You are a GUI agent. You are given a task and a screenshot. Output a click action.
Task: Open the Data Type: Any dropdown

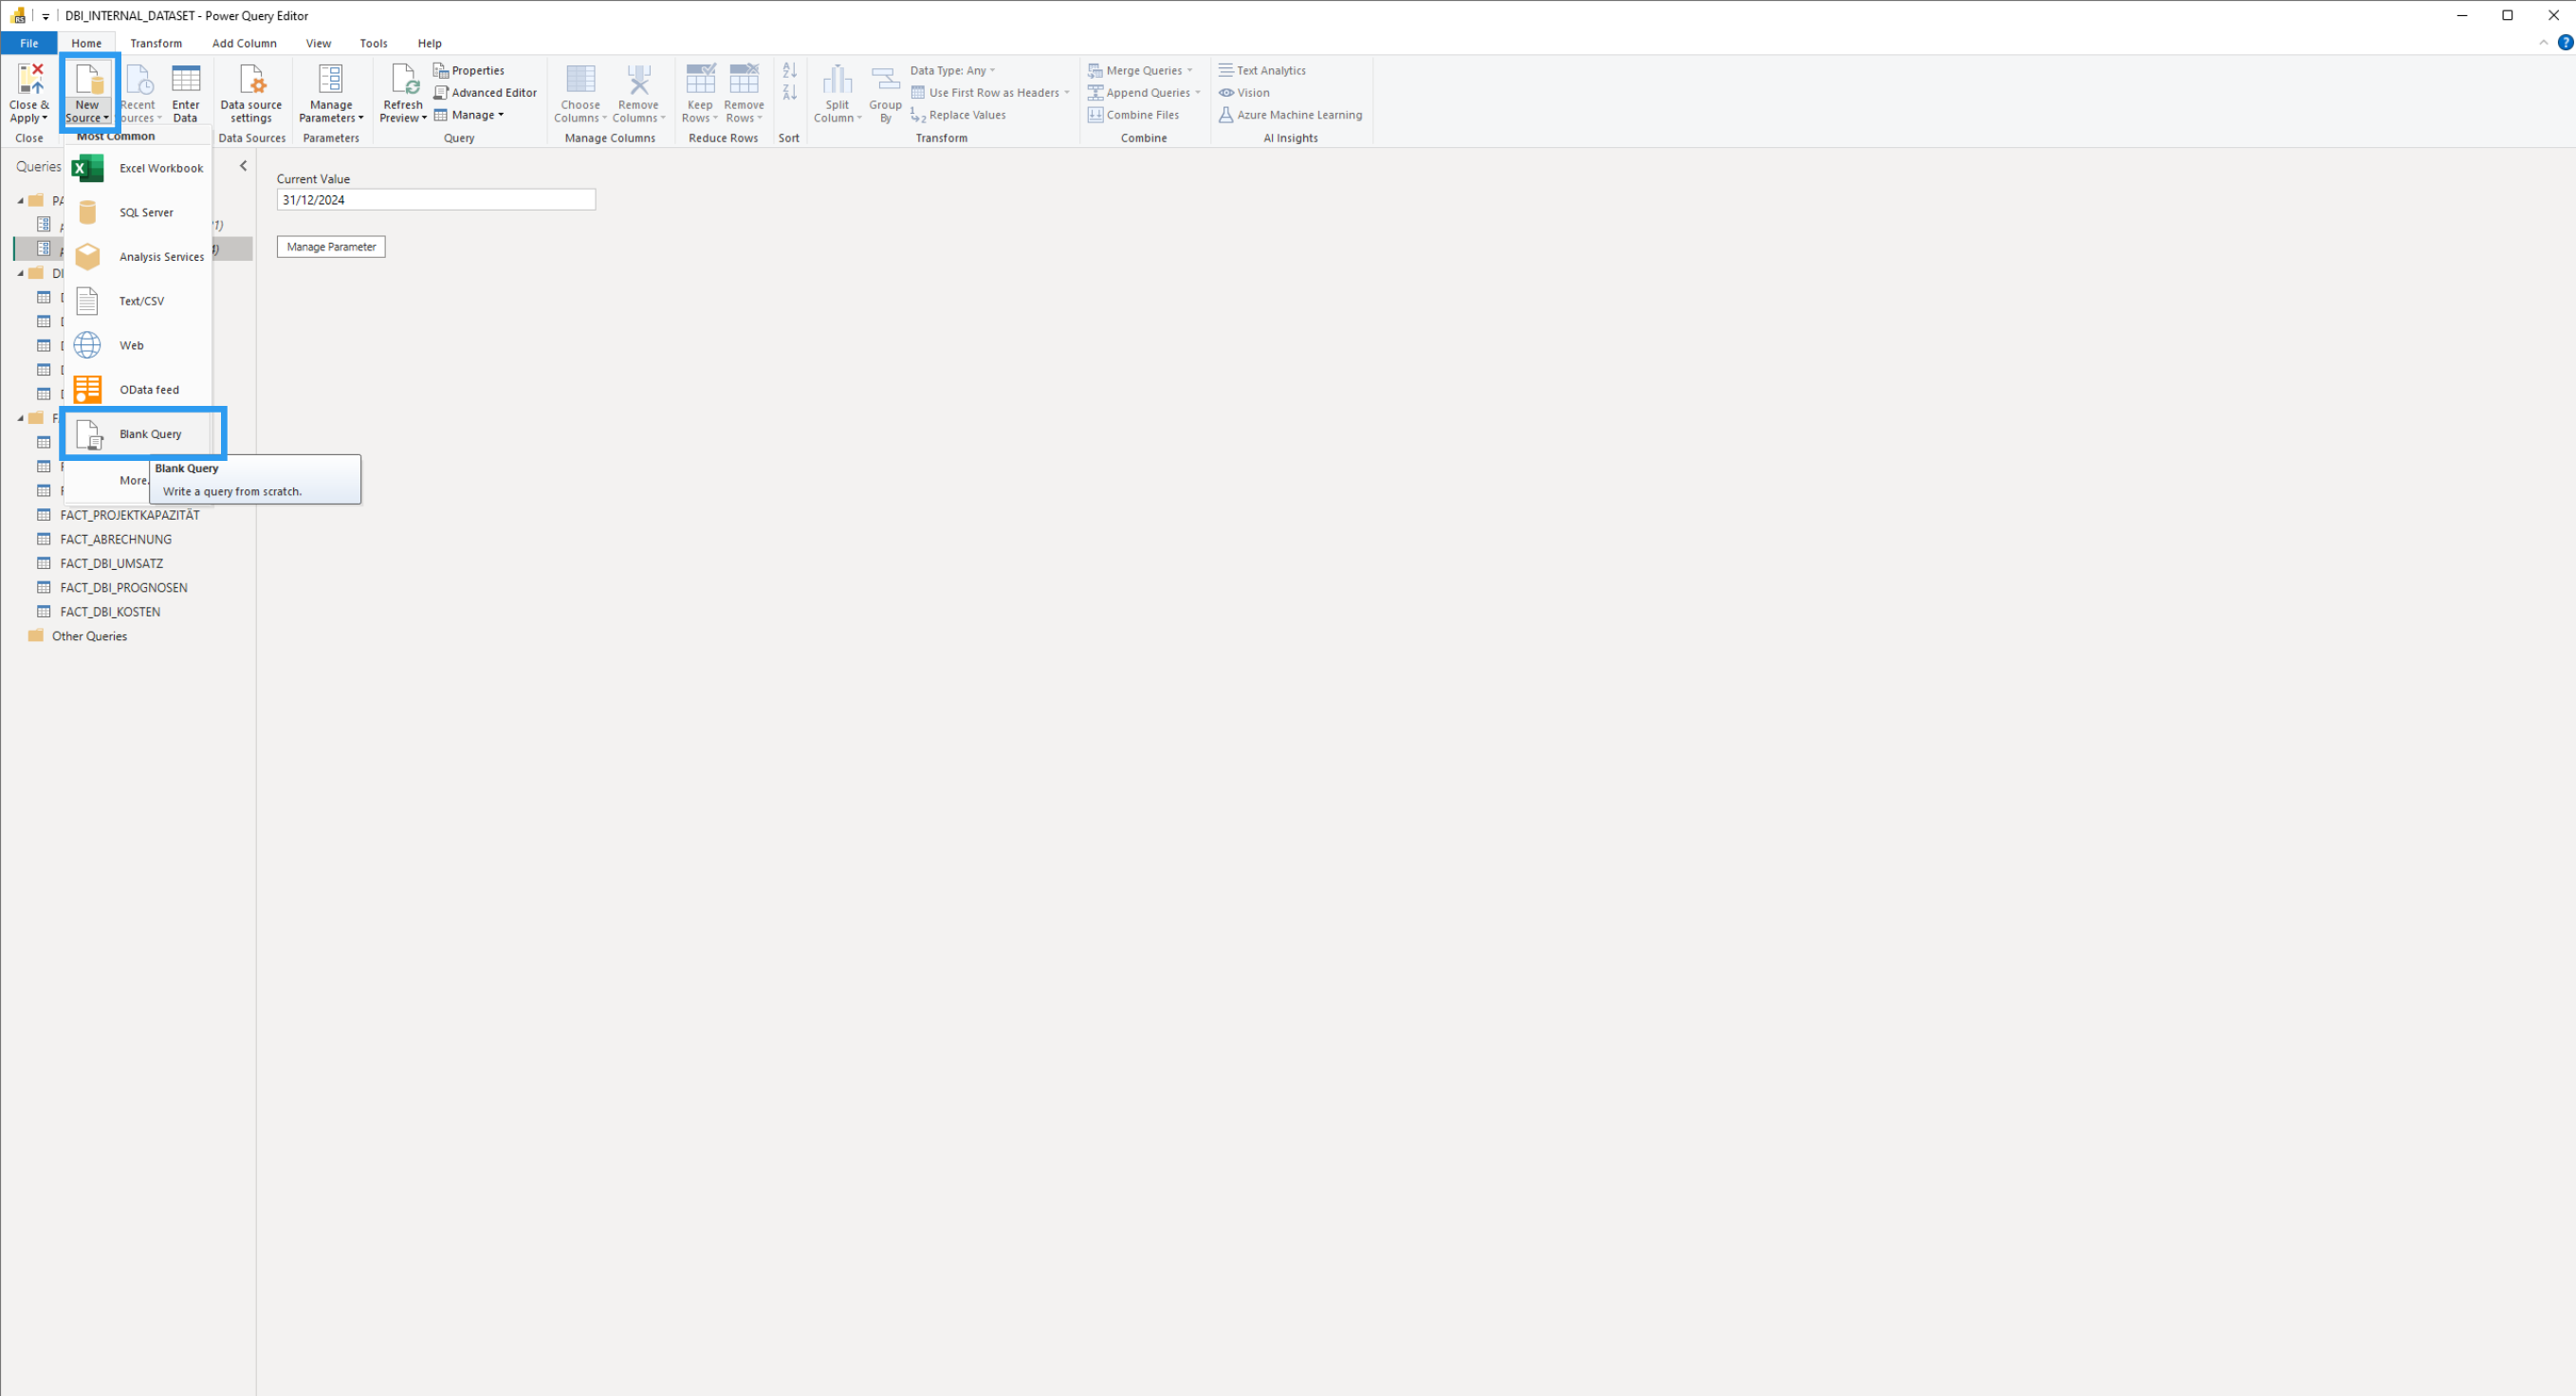click(x=953, y=70)
